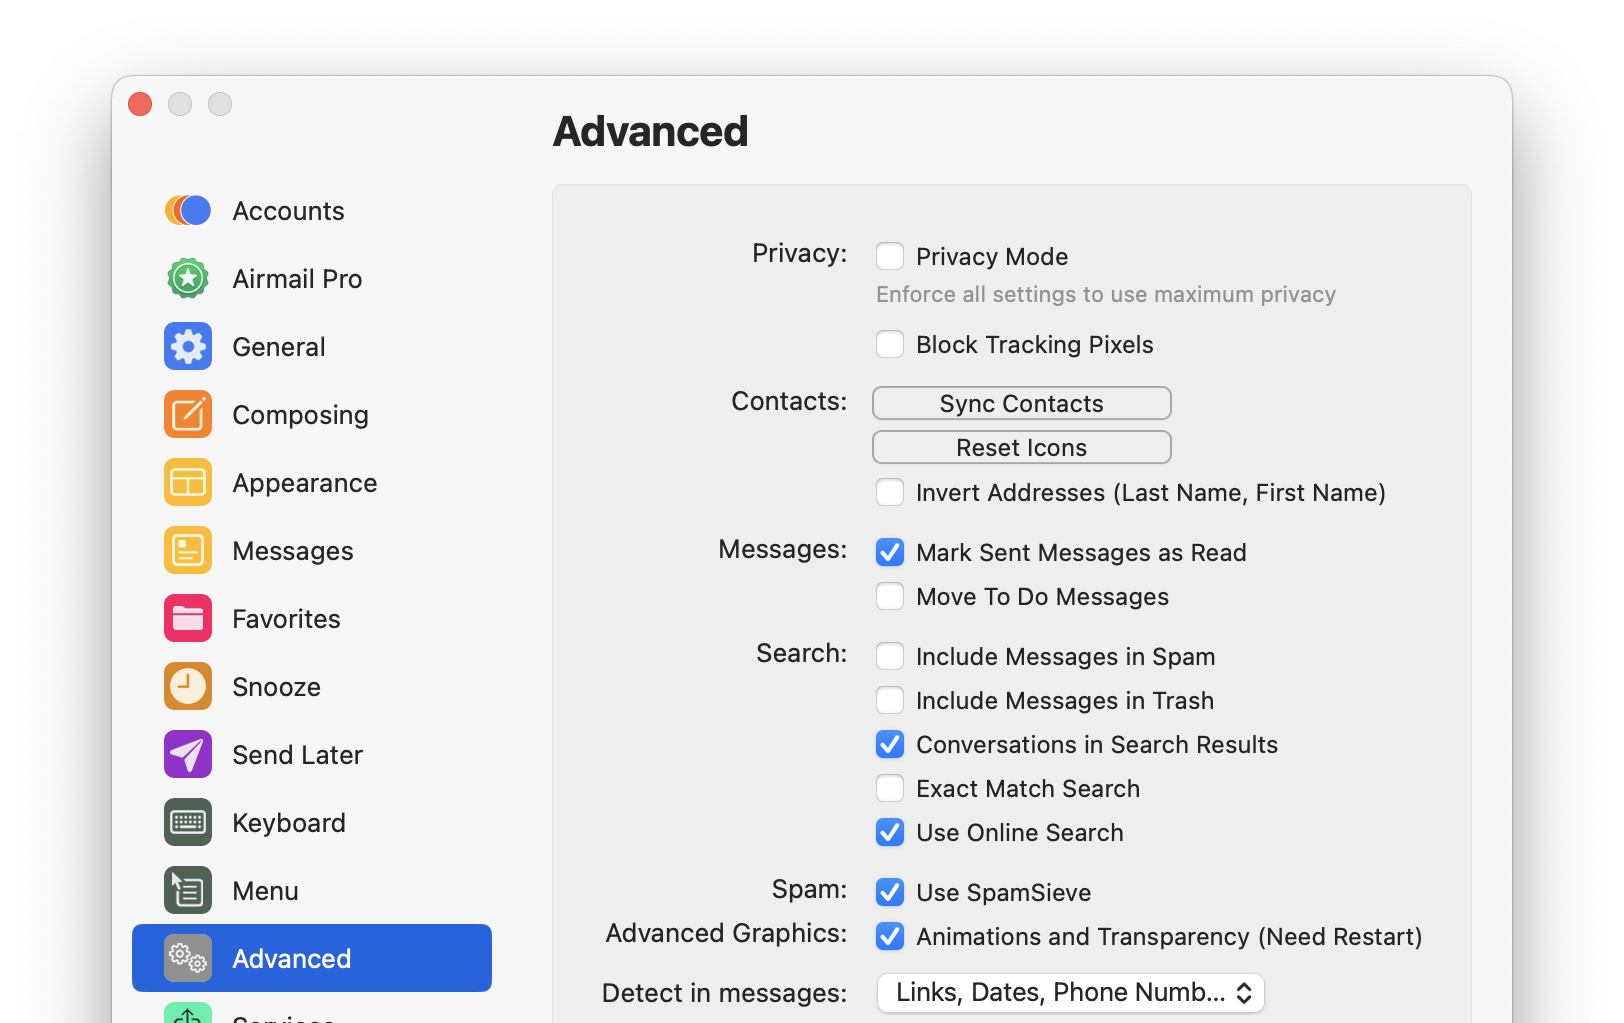Open the Snooze clock icon

[x=188, y=686]
